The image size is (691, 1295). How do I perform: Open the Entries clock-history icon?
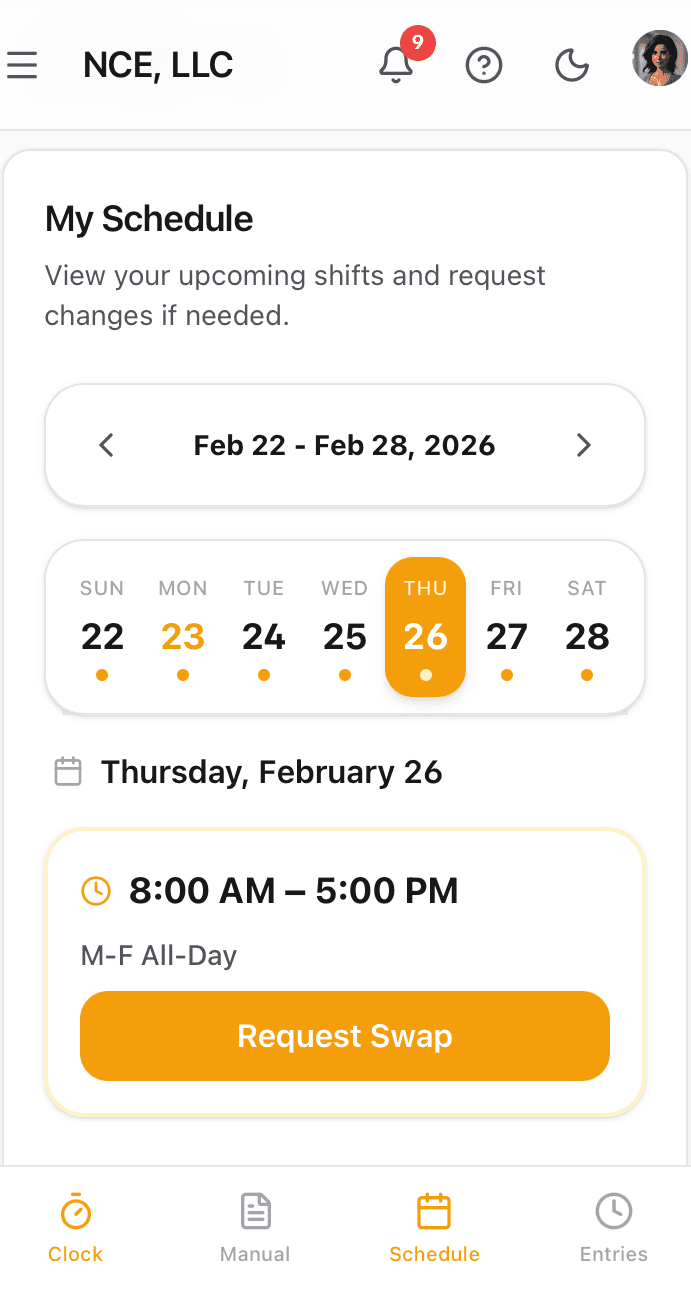614,1209
